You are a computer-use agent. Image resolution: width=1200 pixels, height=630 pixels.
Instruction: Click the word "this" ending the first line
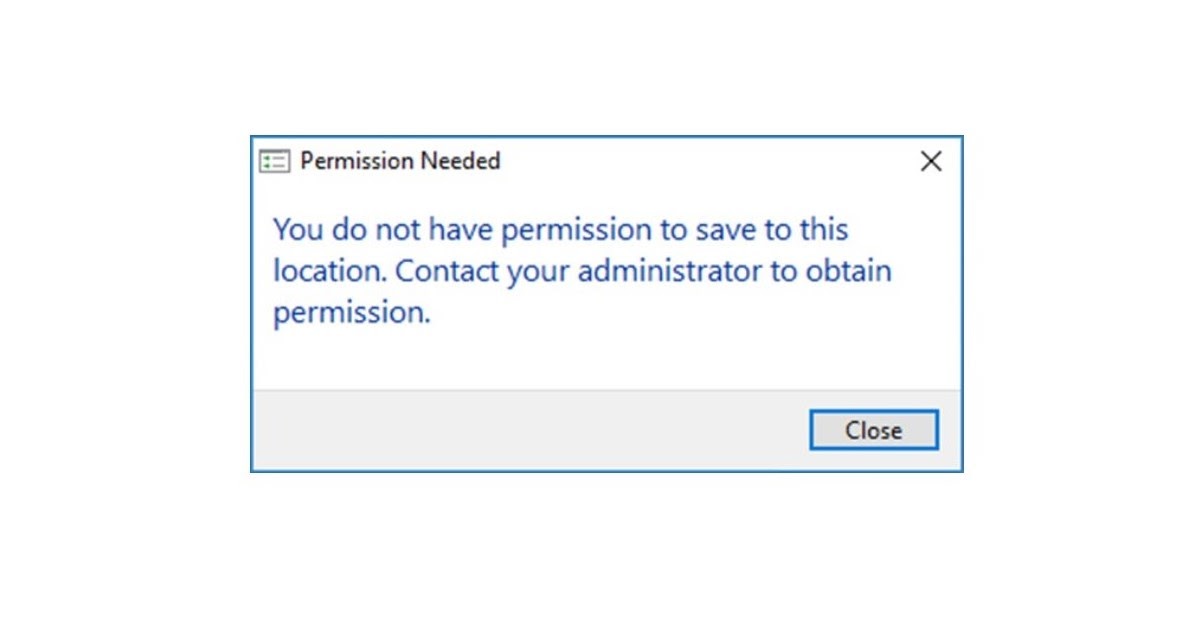[x=823, y=230]
